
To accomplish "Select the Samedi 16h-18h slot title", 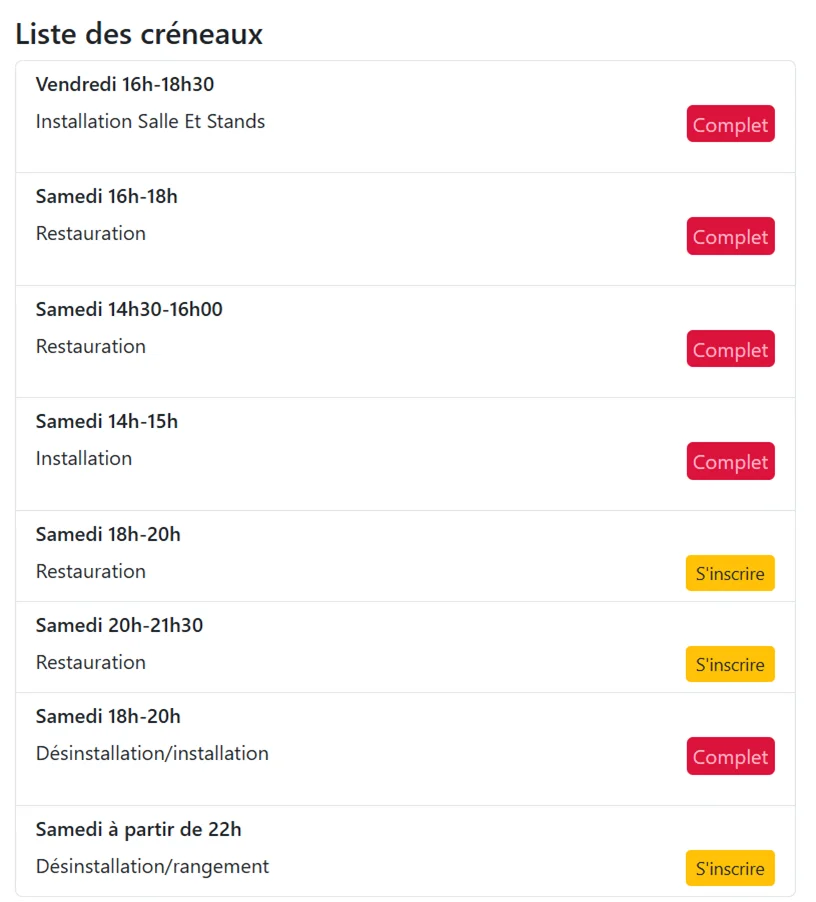I will pos(106,197).
